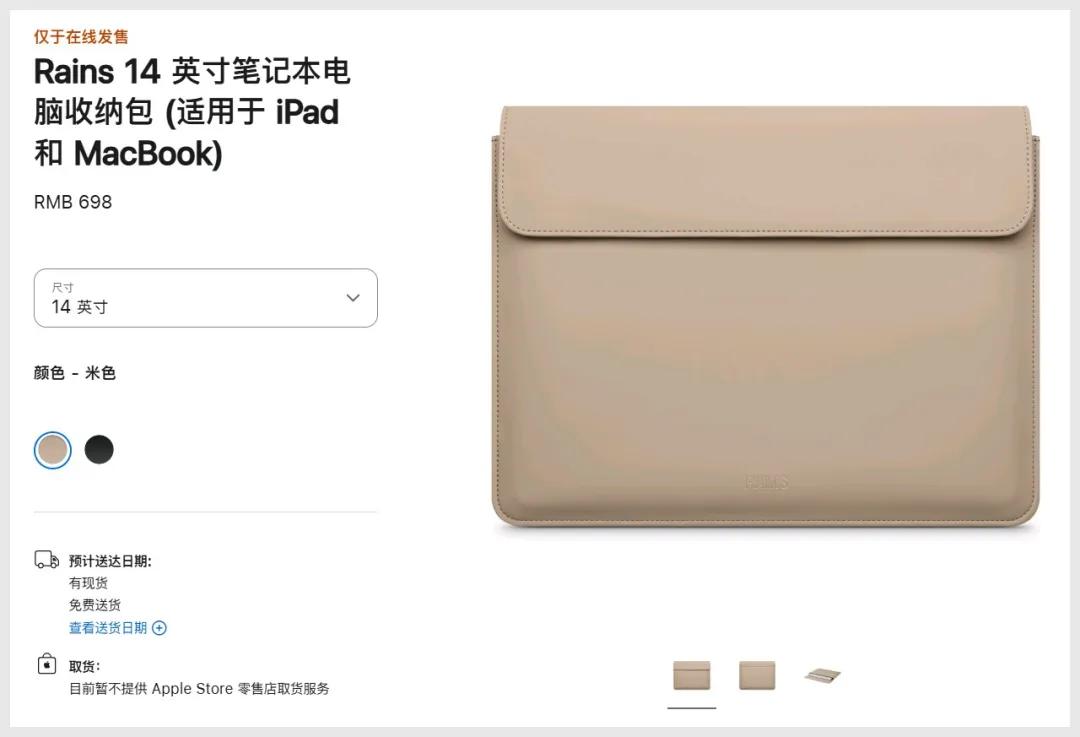Image resolution: width=1080 pixels, height=737 pixels.
Task: Click the plus circle icon beside 查看送货日期
Action: [x=159, y=628]
